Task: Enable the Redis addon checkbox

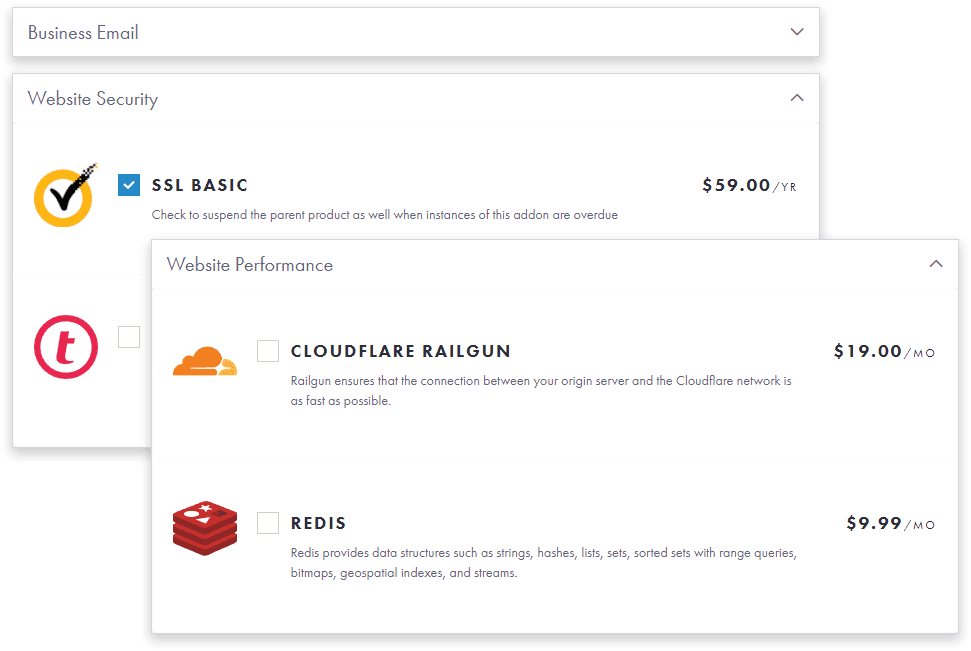Action: [x=268, y=523]
